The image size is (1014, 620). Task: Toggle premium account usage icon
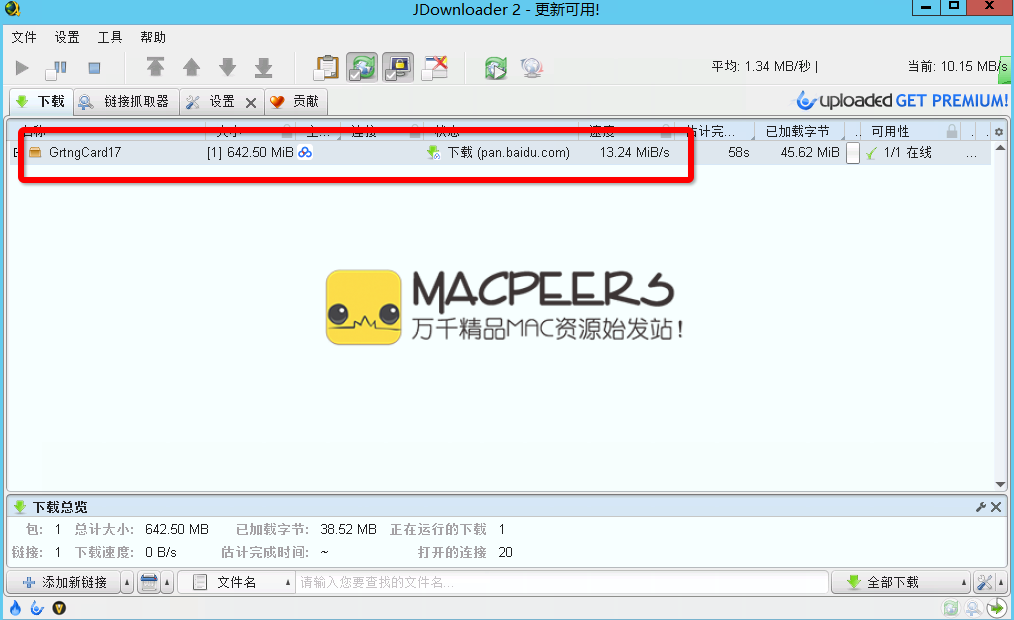(x=398, y=67)
